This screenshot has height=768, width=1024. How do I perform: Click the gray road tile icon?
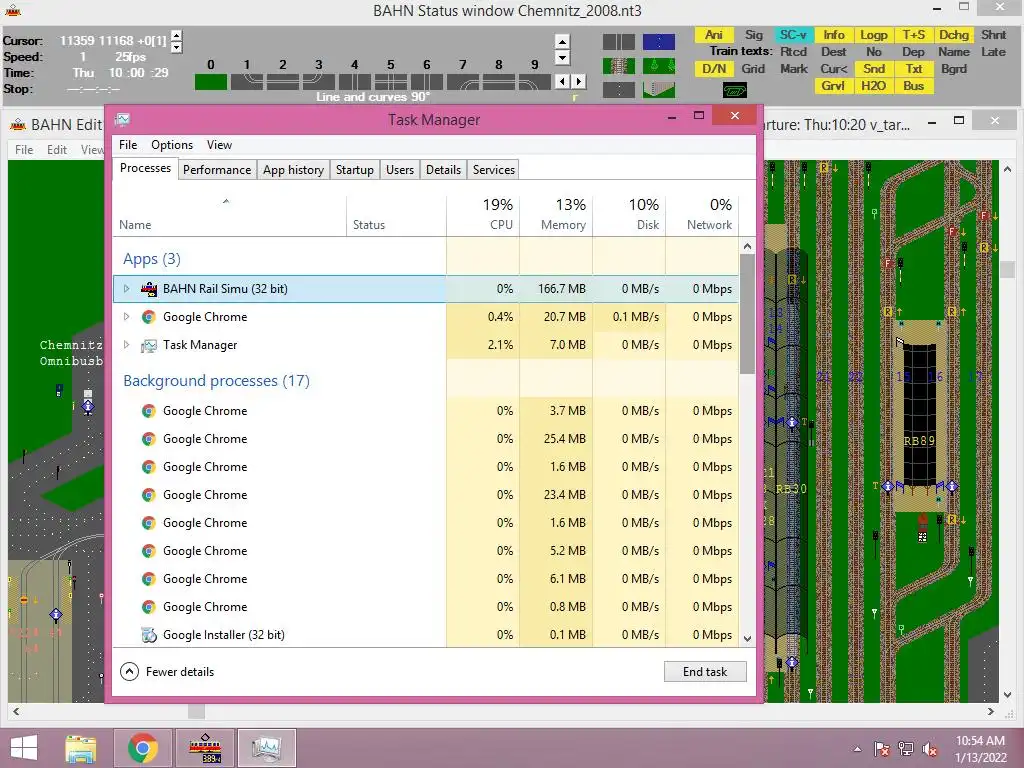point(618,90)
